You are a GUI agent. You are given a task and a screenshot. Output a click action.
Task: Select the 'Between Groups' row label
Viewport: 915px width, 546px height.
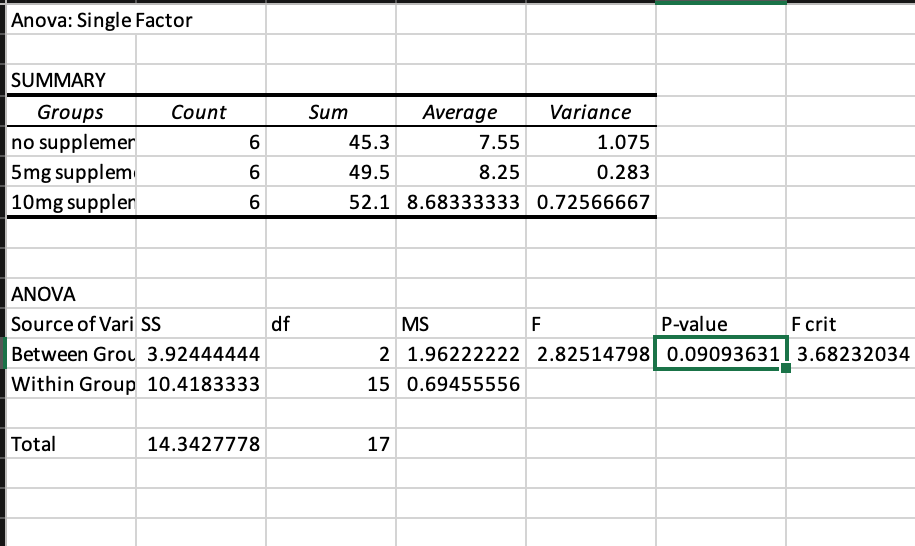(71, 354)
